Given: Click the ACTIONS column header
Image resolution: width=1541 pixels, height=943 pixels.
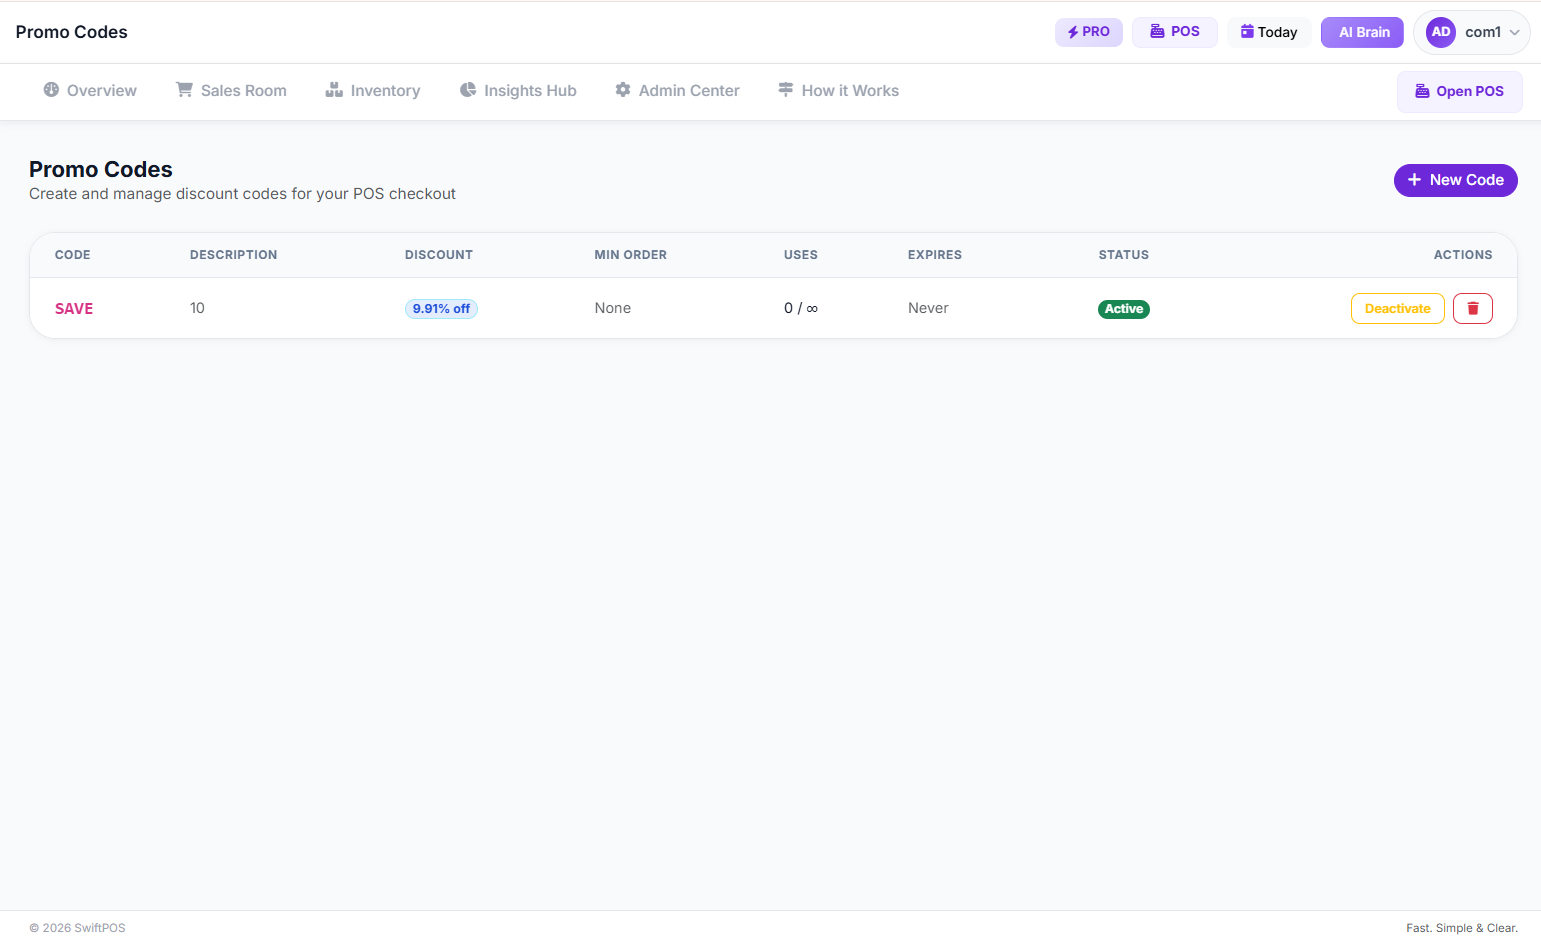Looking at the screenshot, I should pos(1463,255).
